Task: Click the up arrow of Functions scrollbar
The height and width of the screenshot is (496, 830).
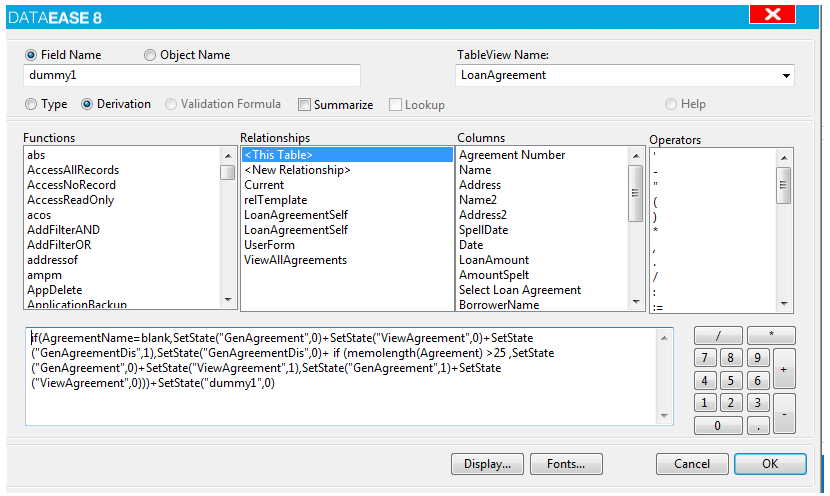Action: click(228, 156)
